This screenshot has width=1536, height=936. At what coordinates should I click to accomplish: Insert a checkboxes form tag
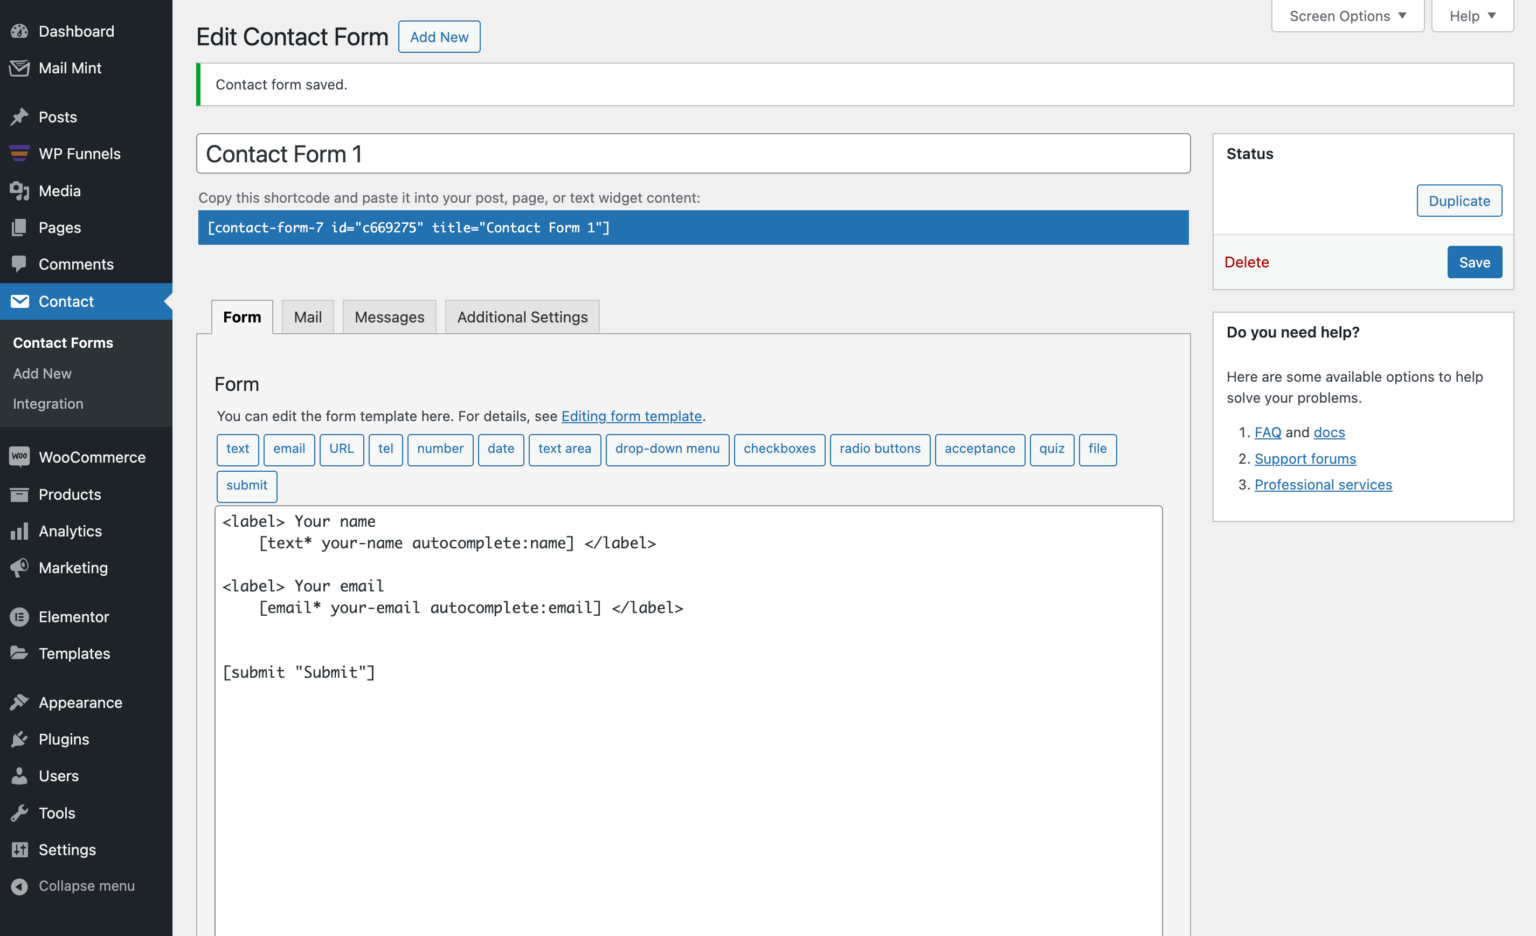[x=780, y=449]
